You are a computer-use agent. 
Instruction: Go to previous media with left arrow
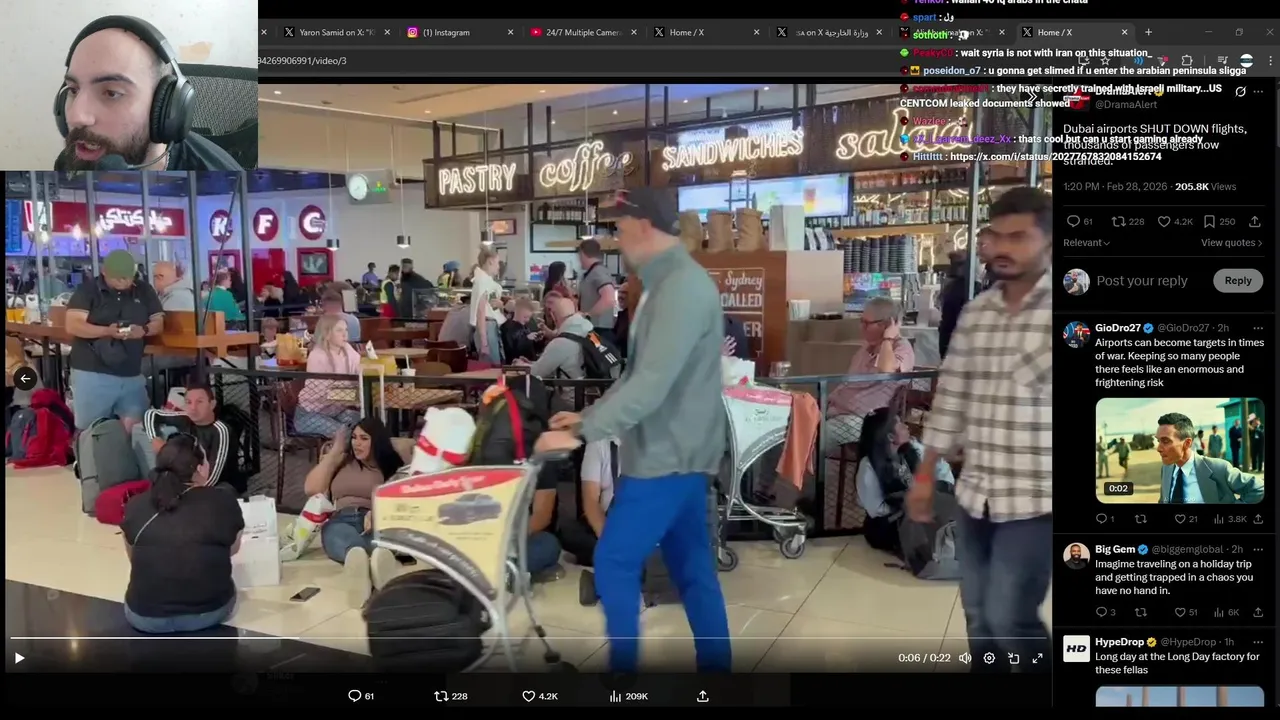pos(25,378)
